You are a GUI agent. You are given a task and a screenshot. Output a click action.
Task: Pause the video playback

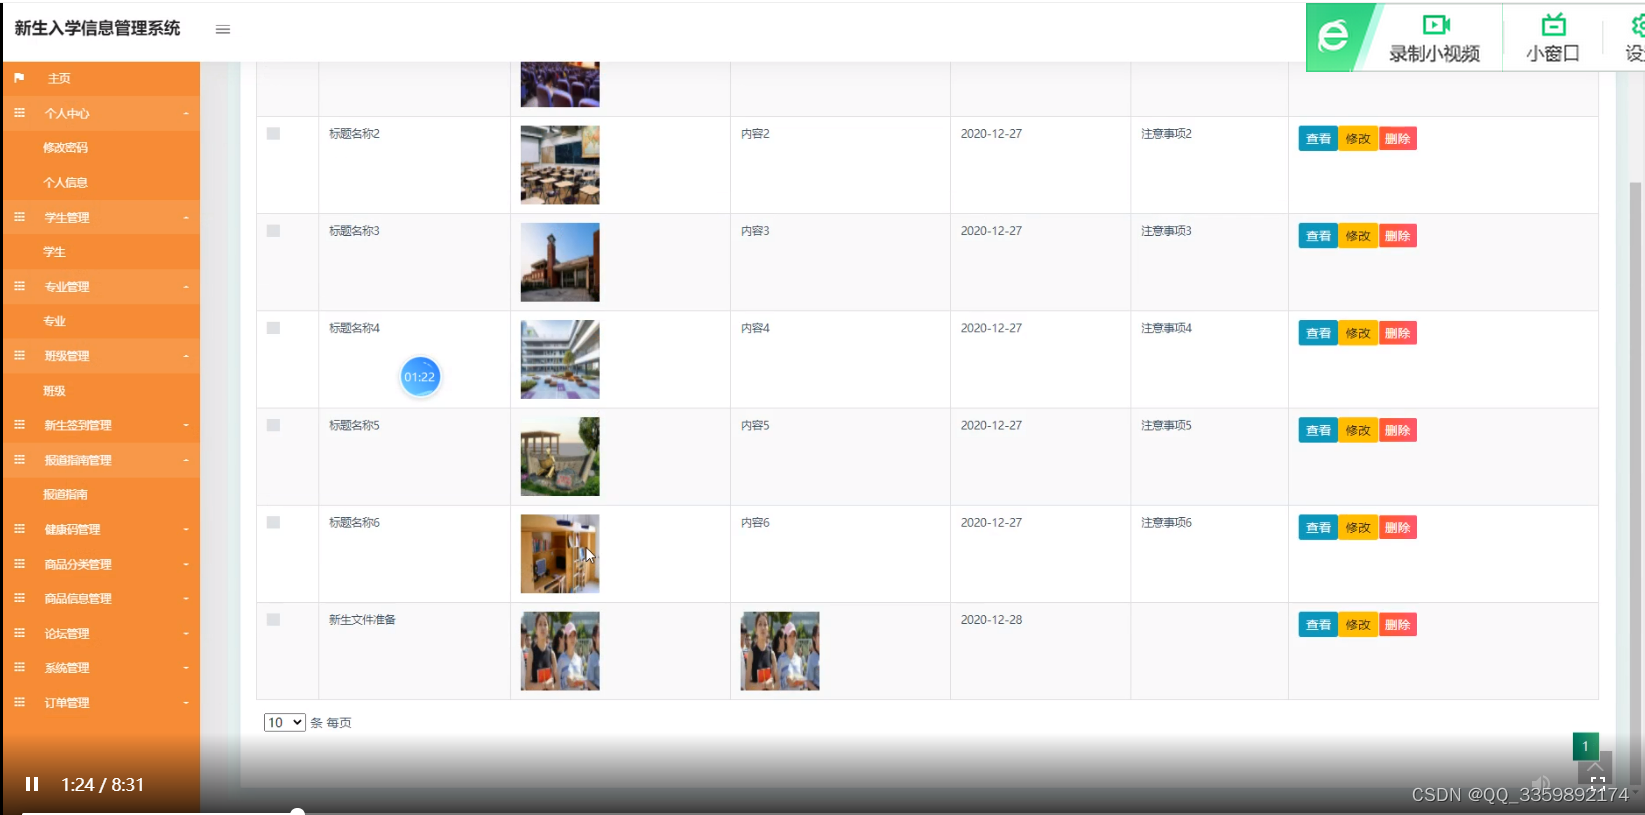pos(32,784)
